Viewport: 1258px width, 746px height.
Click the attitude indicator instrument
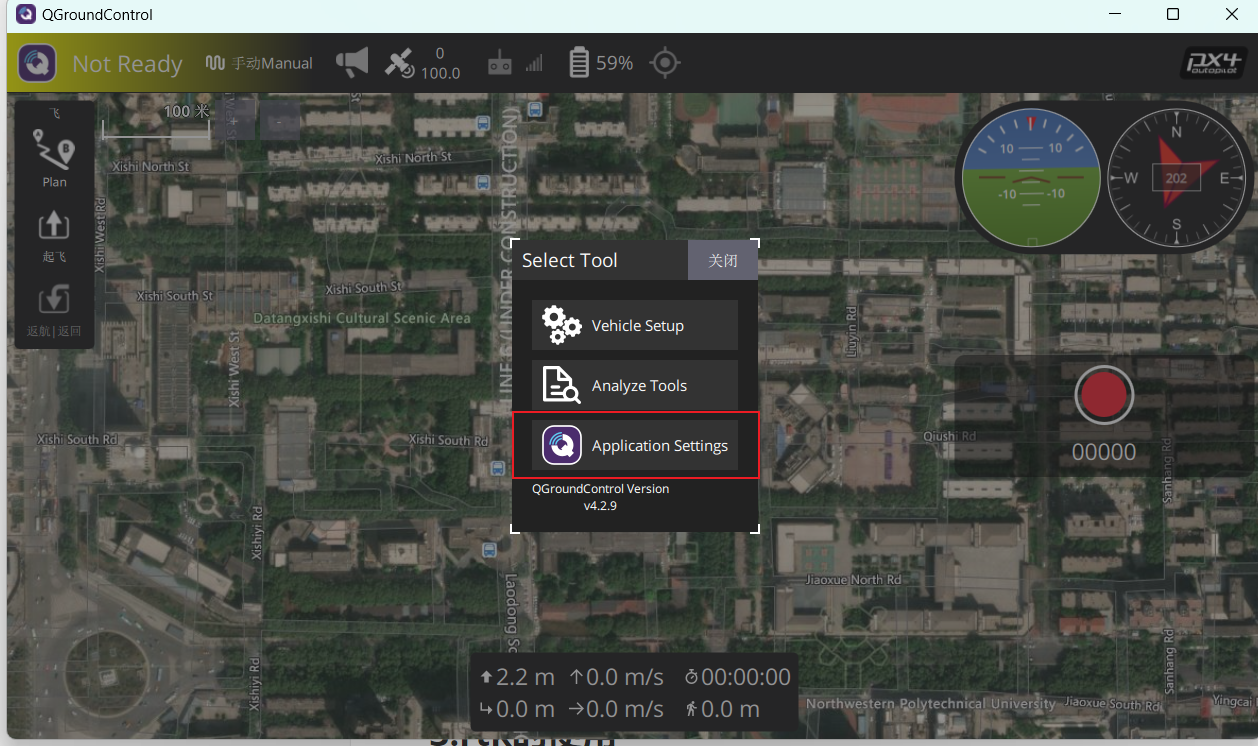coord(1030,176)
